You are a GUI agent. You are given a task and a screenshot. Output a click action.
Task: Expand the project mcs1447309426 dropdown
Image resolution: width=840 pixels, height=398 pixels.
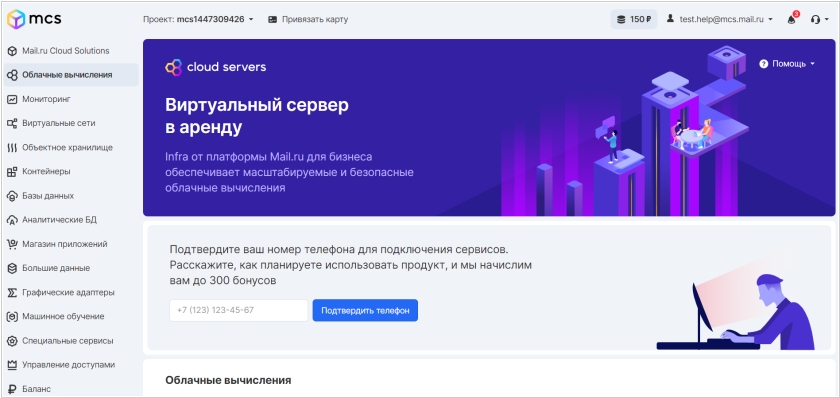click(198, 19)
